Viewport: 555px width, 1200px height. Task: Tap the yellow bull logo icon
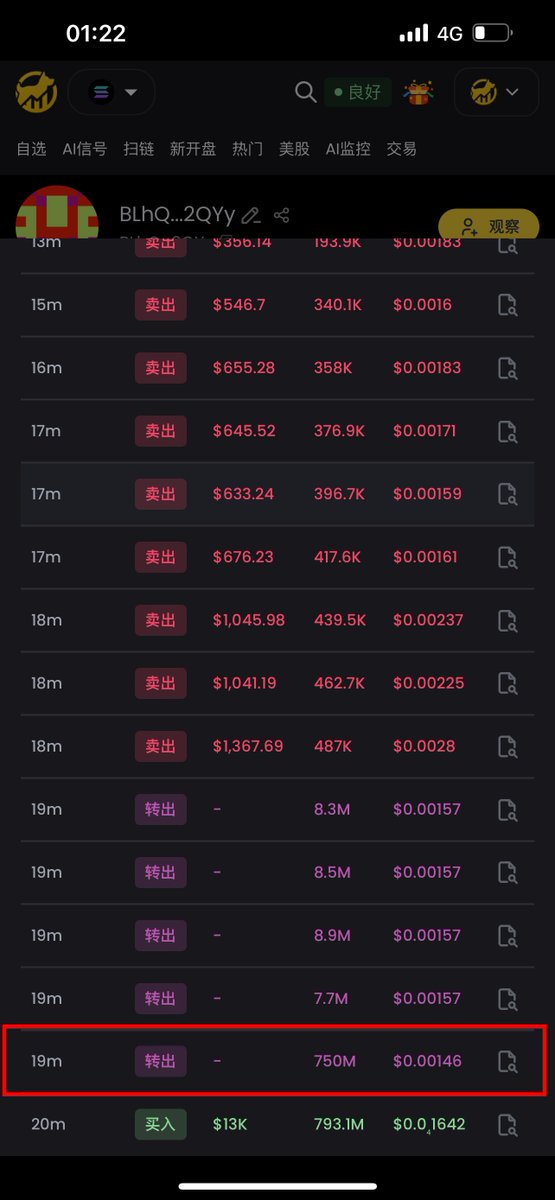(x=36, y=92)
